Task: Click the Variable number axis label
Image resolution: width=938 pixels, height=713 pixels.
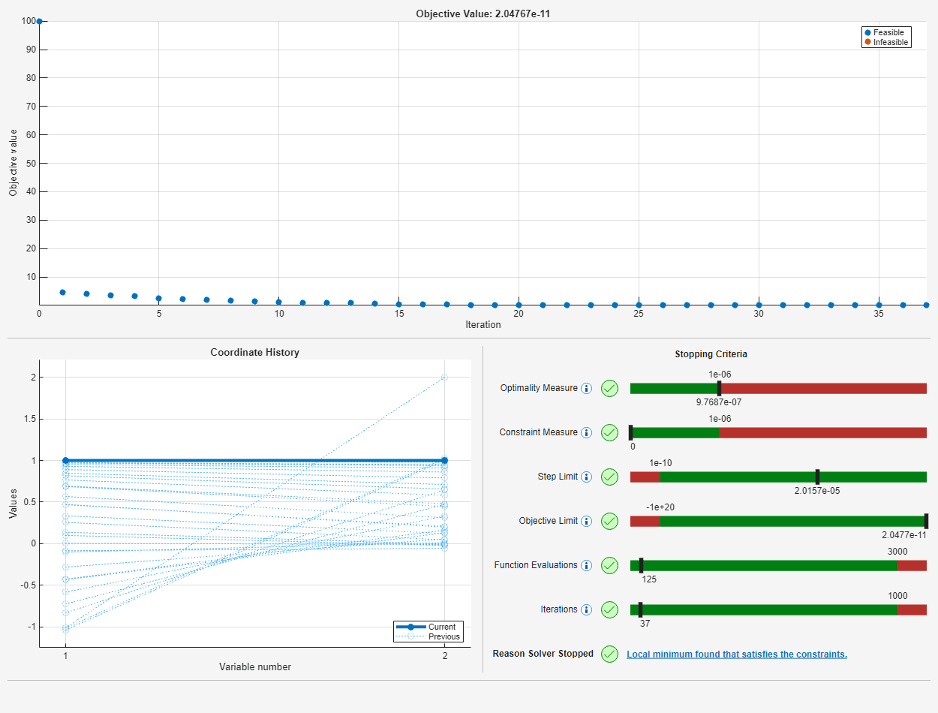Action: tap(255, 667)
